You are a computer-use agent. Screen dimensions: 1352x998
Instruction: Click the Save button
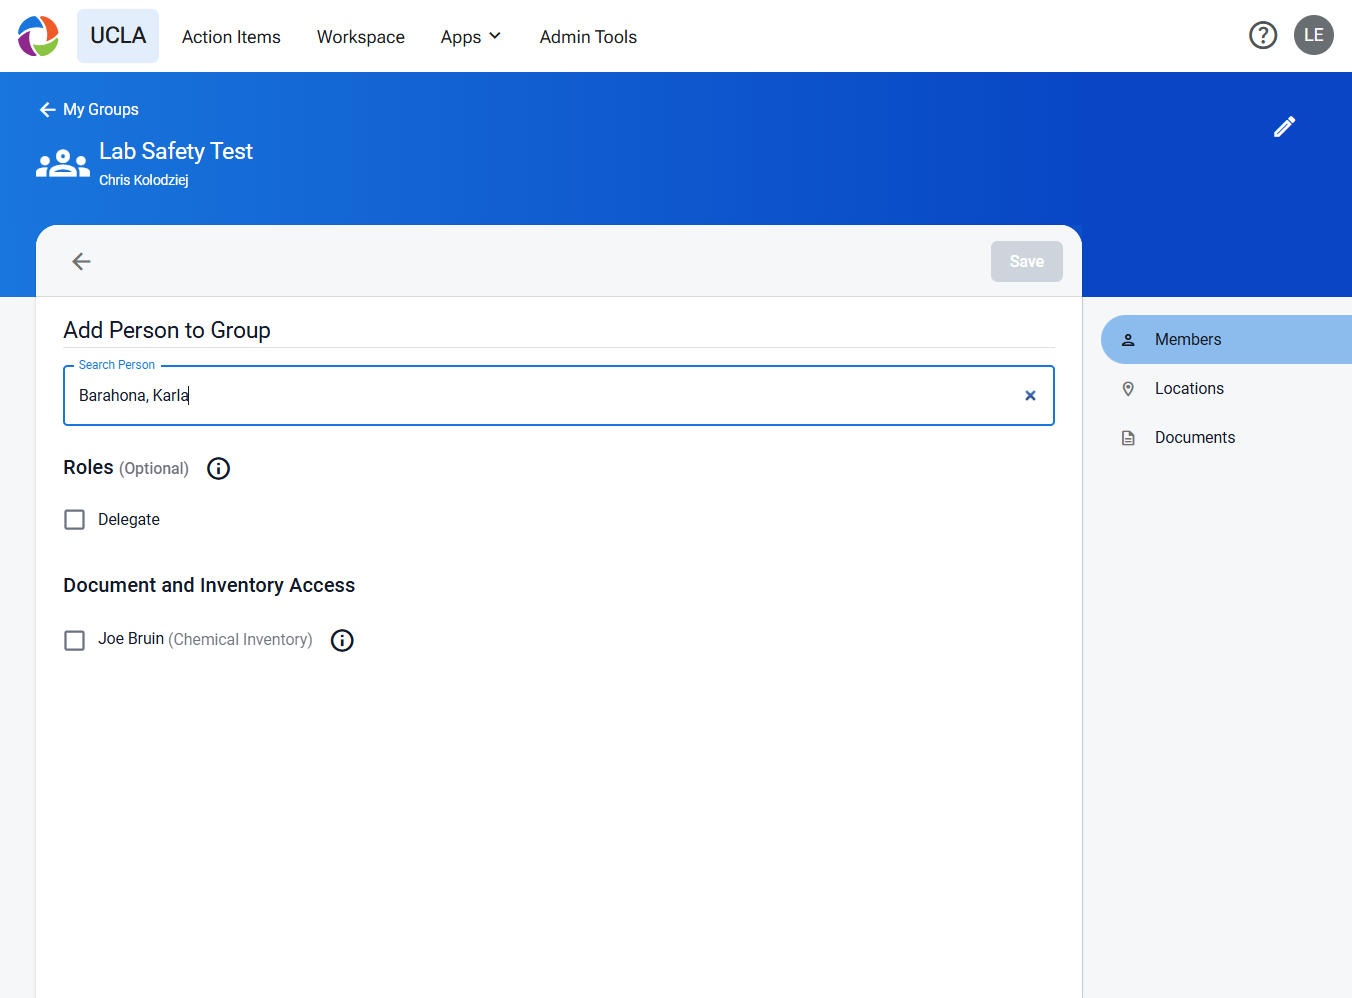pos(1027,261)
